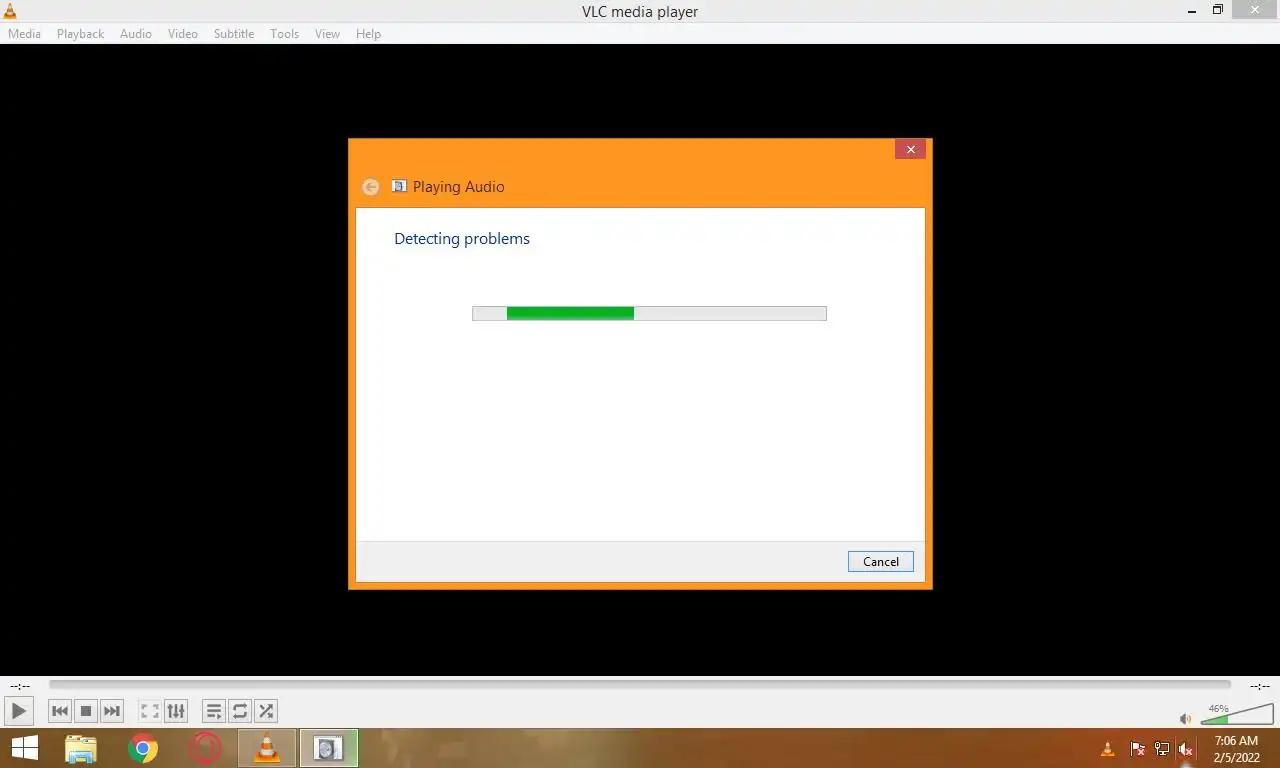This screenshot has height=768, width=1280.
Task: Open the Subtitle menu
Action: 234,33
